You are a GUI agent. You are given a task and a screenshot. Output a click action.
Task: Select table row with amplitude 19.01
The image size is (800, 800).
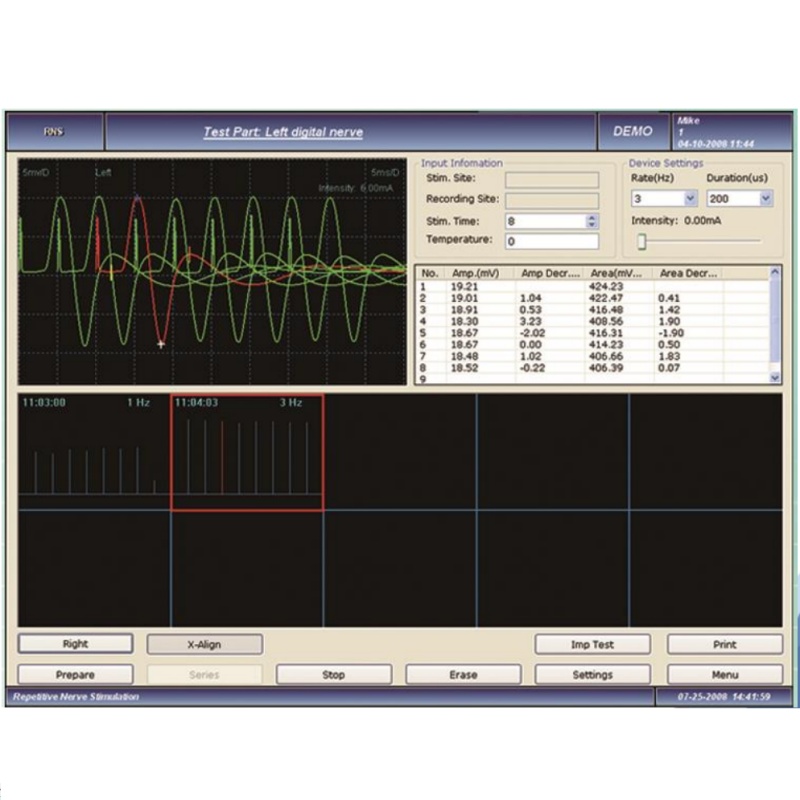tap(592, 298)
